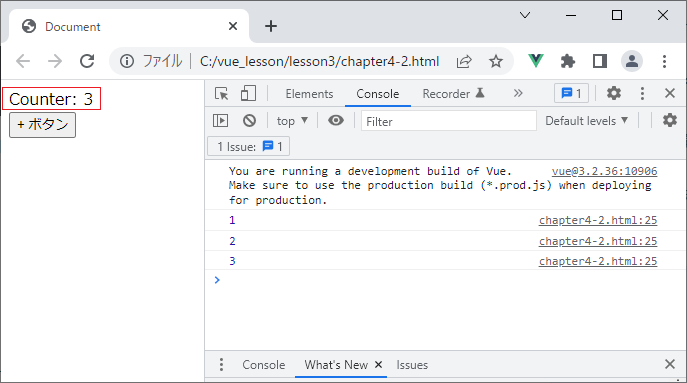Image resolution: width=687 pixels, height=383 pixels.
Task: Maximize the browser window
Action: click(x=617, y=15)
